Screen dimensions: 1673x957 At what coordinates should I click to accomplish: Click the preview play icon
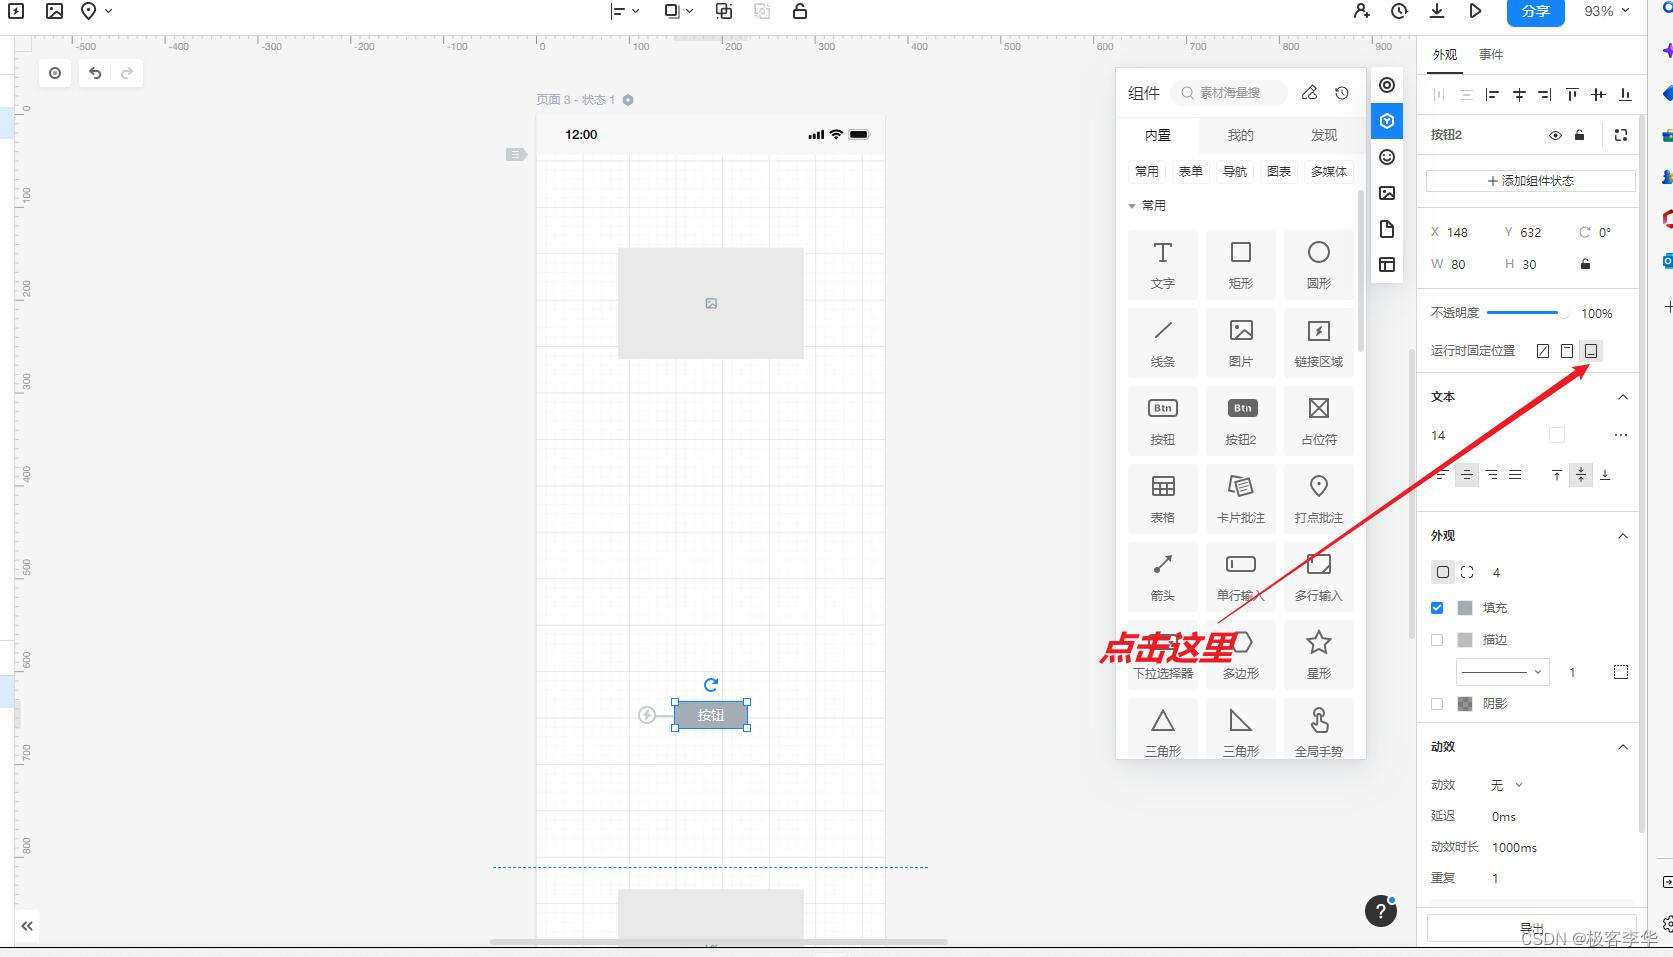(x=1475, y=11)
